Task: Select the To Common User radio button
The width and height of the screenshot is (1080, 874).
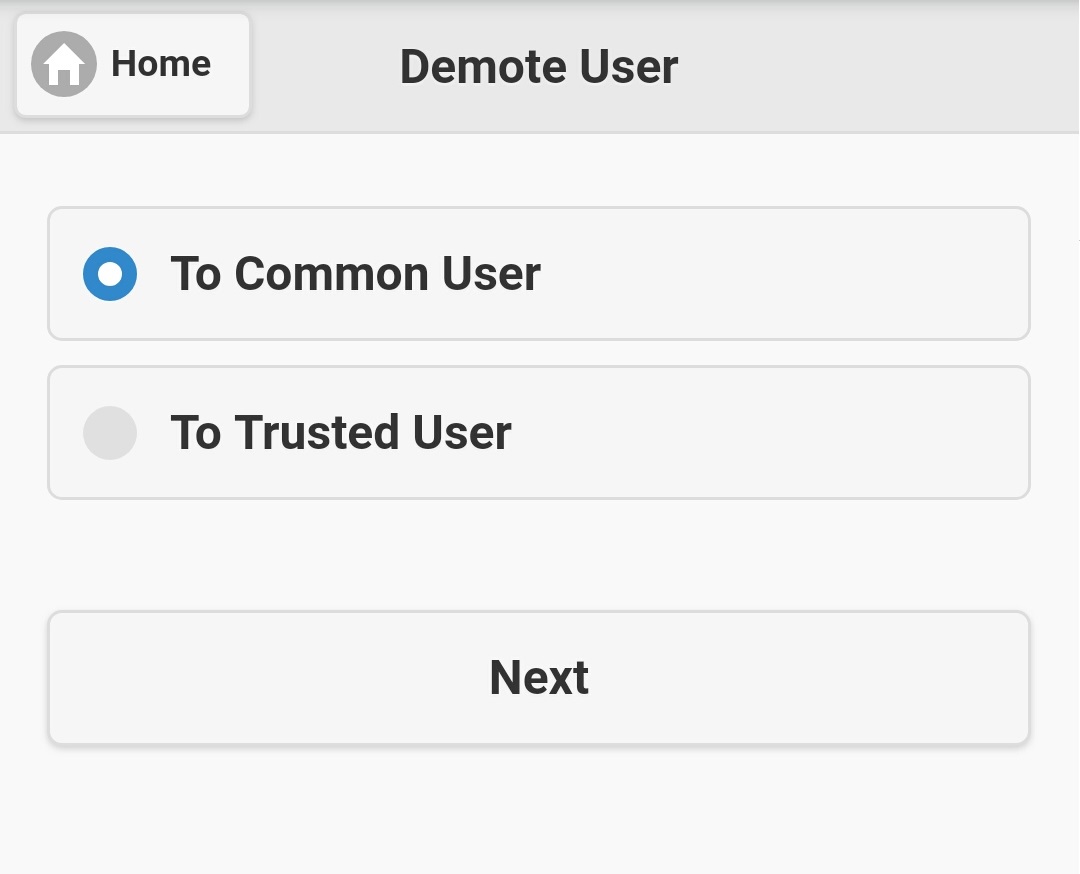Action: (110, 274)
